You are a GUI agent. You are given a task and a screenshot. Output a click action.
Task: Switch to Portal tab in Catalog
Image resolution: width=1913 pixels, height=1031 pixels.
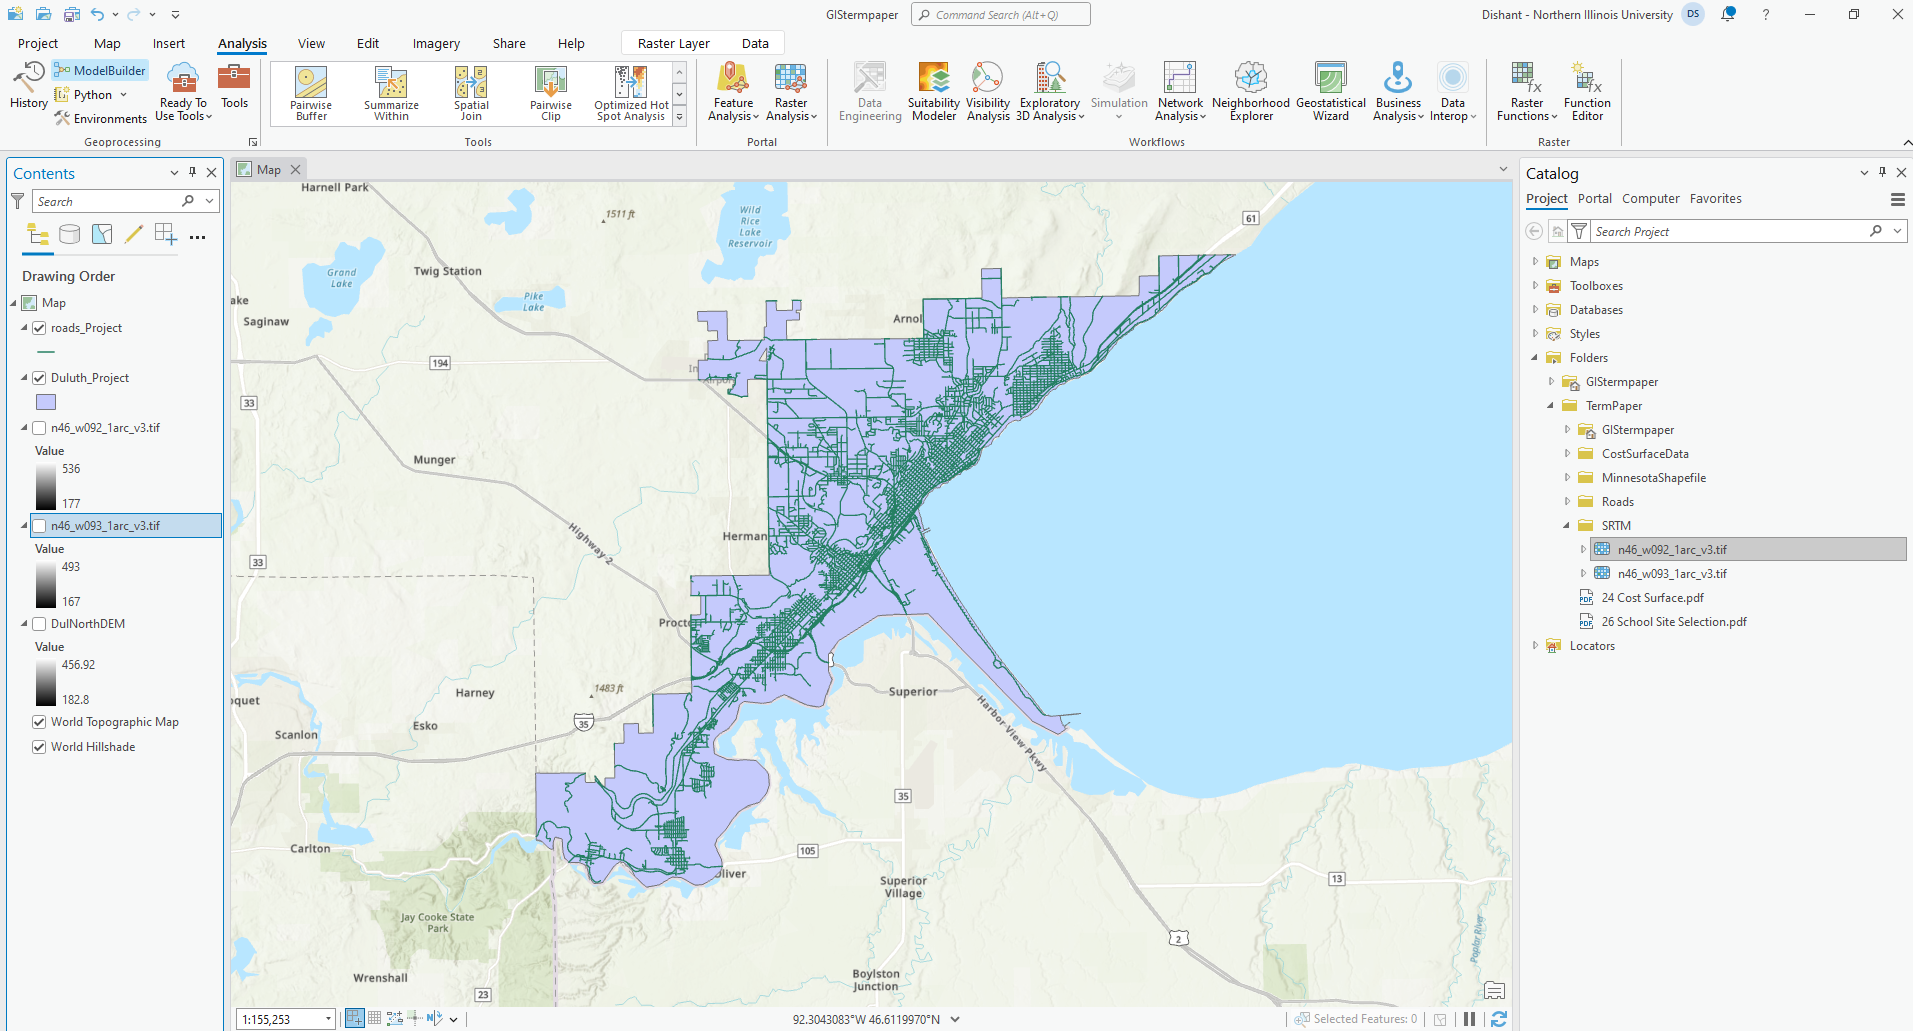coord(1595,199)
